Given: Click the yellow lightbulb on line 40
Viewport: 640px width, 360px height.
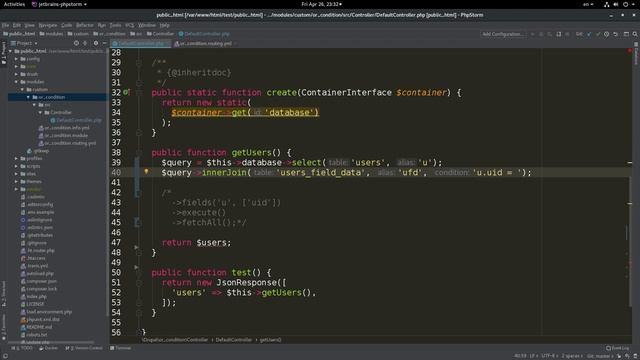Looking at the screenshot, I should (146, 172).
